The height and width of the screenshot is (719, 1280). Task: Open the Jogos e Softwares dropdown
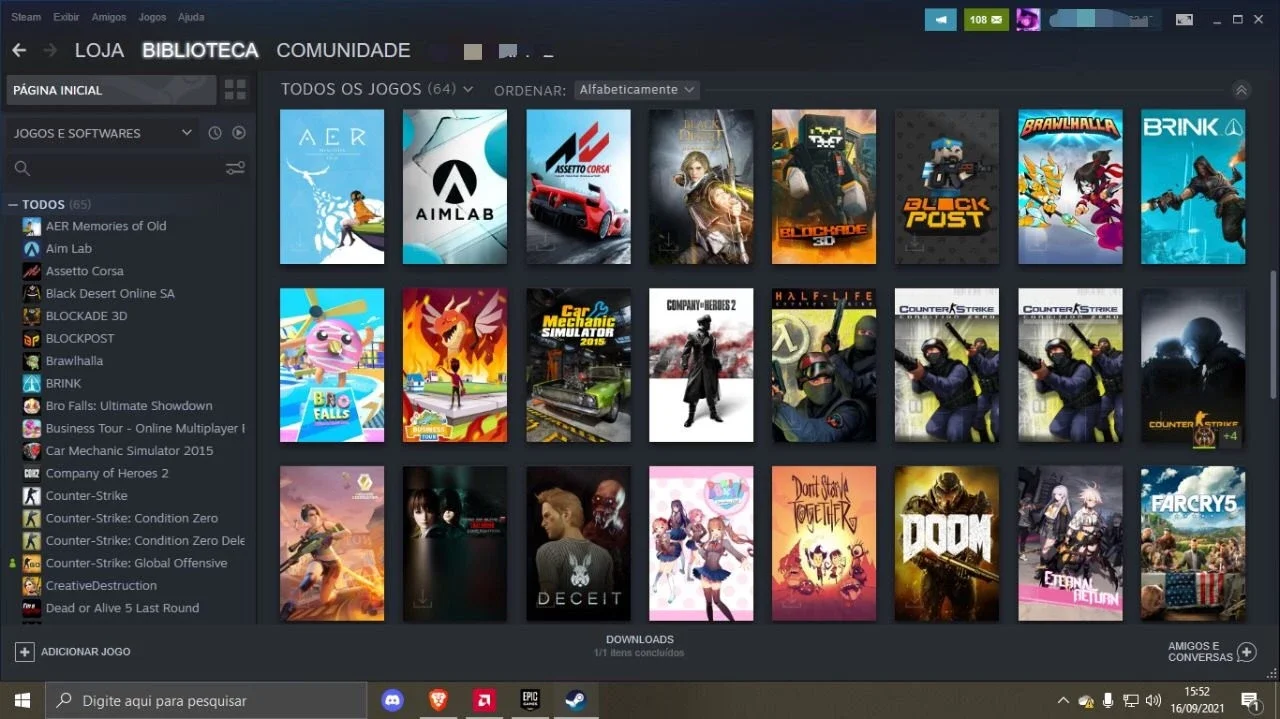pyautogui.click(x=101, y=133)
